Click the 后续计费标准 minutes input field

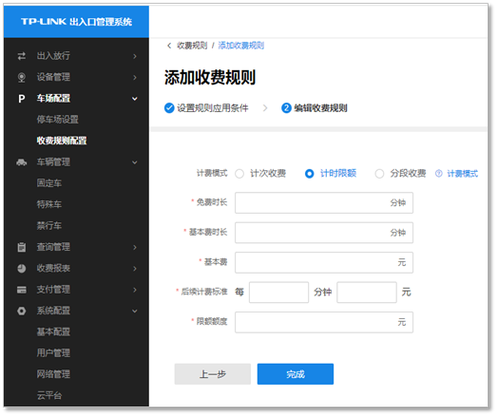279,292
